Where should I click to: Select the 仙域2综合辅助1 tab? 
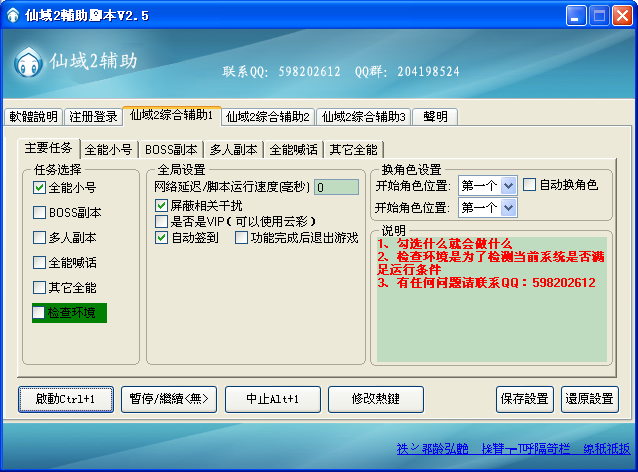point(172,116)
